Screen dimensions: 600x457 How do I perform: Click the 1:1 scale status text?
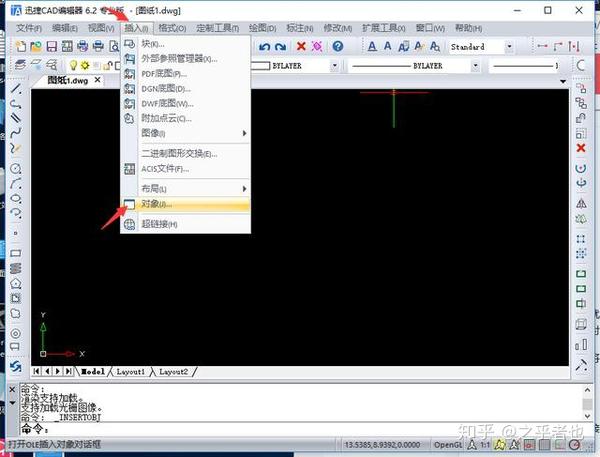(x=485, y=445)
